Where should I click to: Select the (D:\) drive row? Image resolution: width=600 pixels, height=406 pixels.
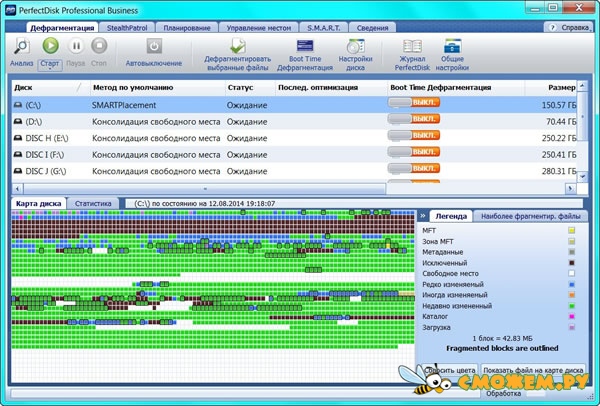(294, 122)
